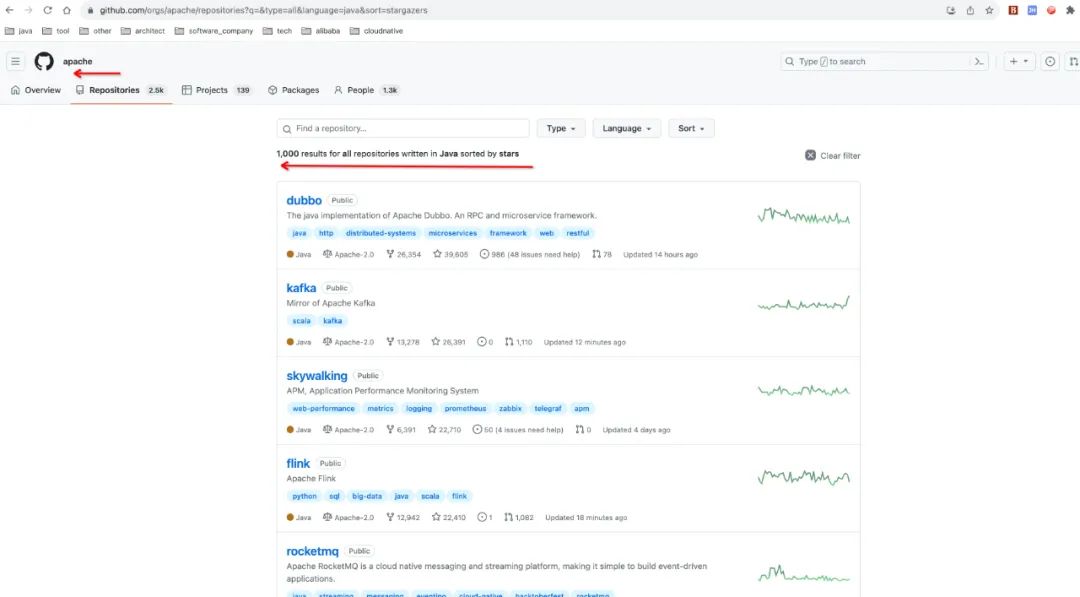Open the architect bookmarks folder
Image resolution: width=1080 pixels, height=597 pixels.
click(143, 31)
